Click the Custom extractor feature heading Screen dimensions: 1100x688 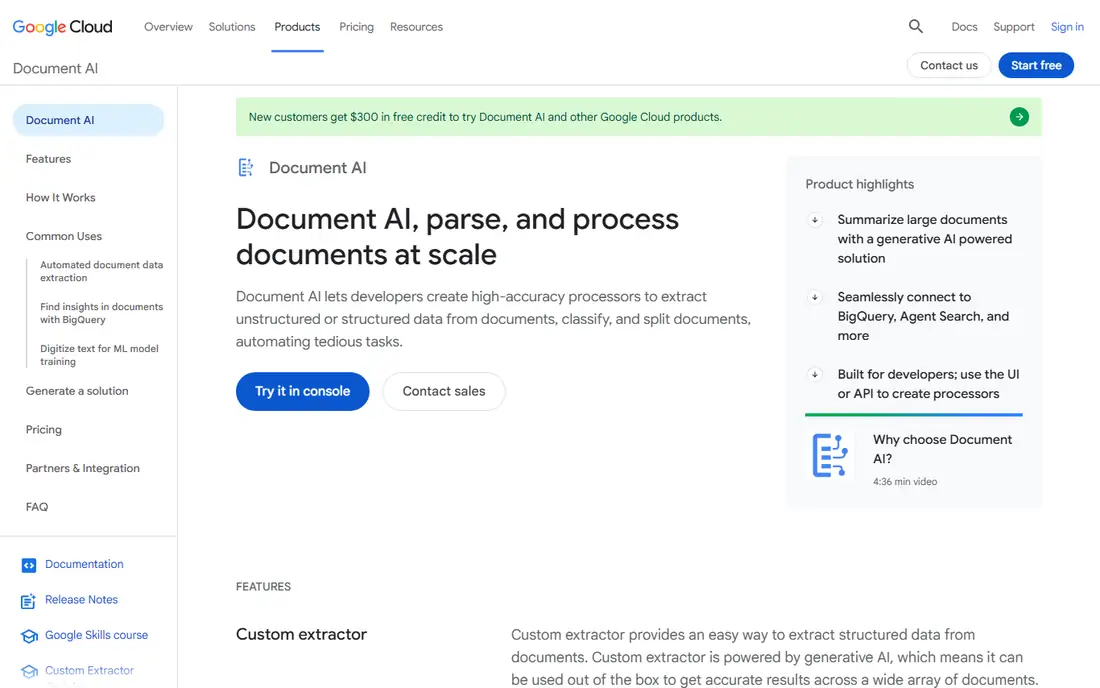pos(301,634)
